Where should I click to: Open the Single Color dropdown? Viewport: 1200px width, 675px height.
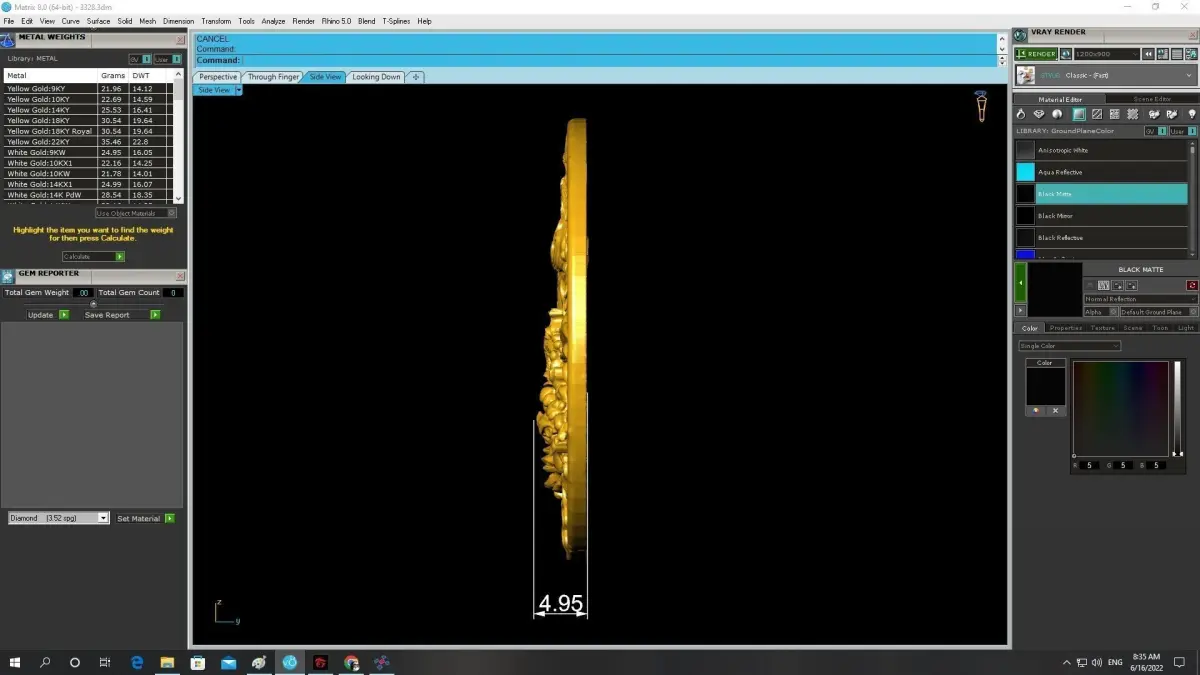click(1069, 346)
